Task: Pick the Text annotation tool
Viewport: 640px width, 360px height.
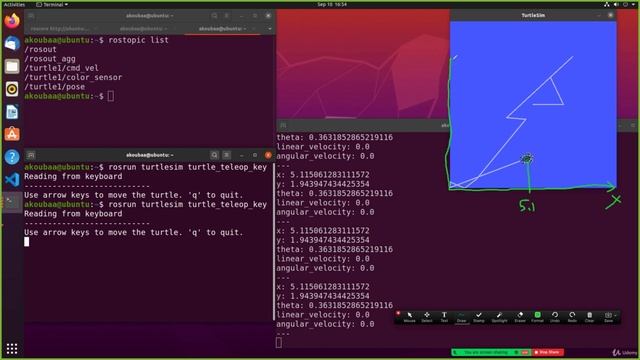Action: click(444, 317)
